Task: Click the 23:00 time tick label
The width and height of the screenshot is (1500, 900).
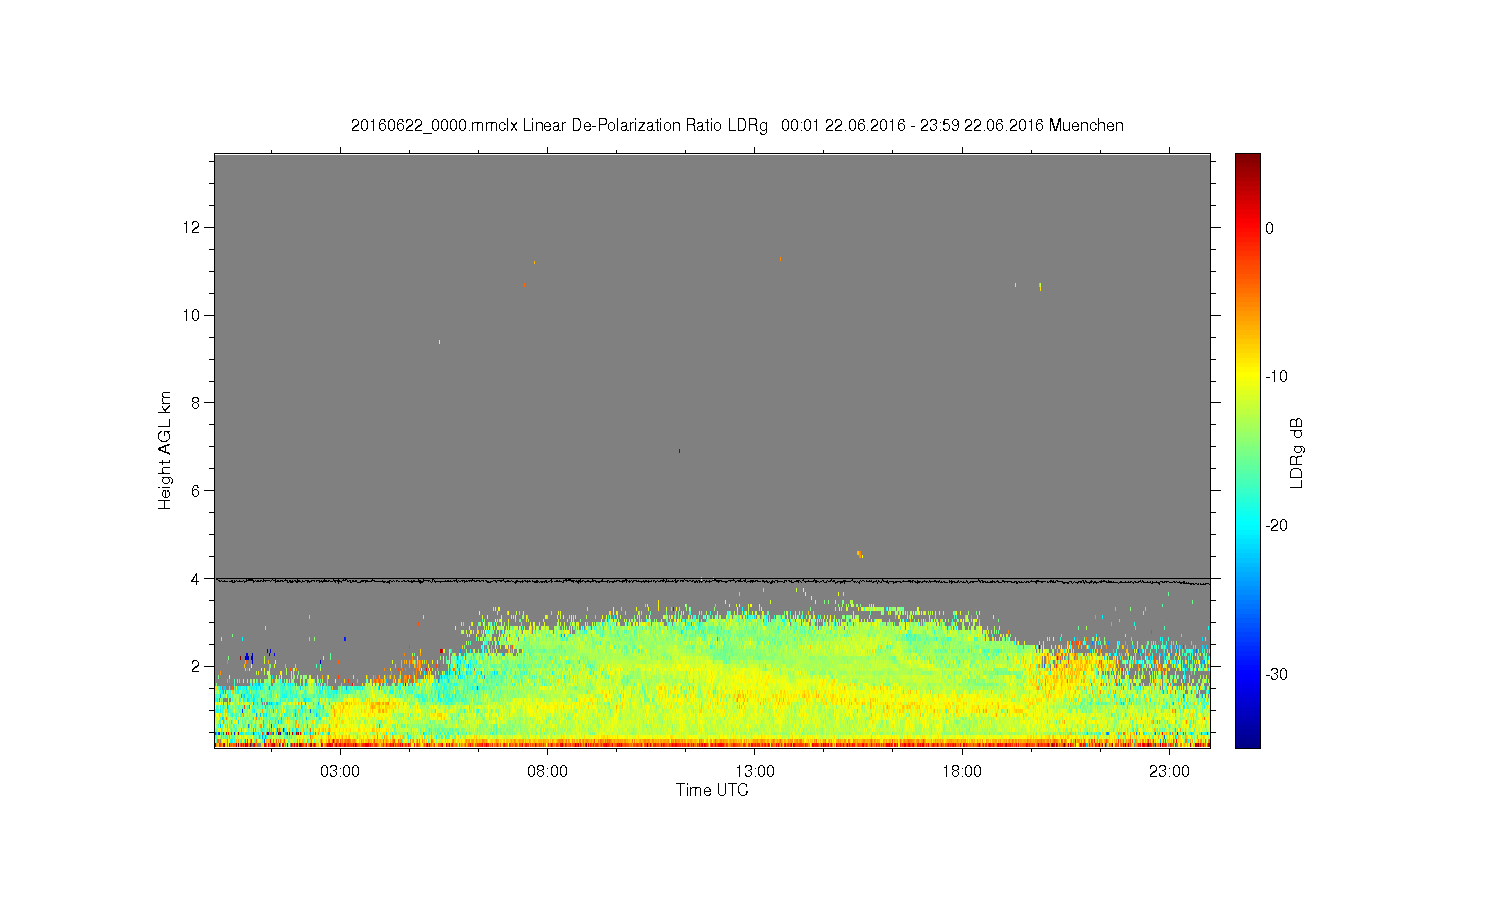Action: coord(1169,772)
